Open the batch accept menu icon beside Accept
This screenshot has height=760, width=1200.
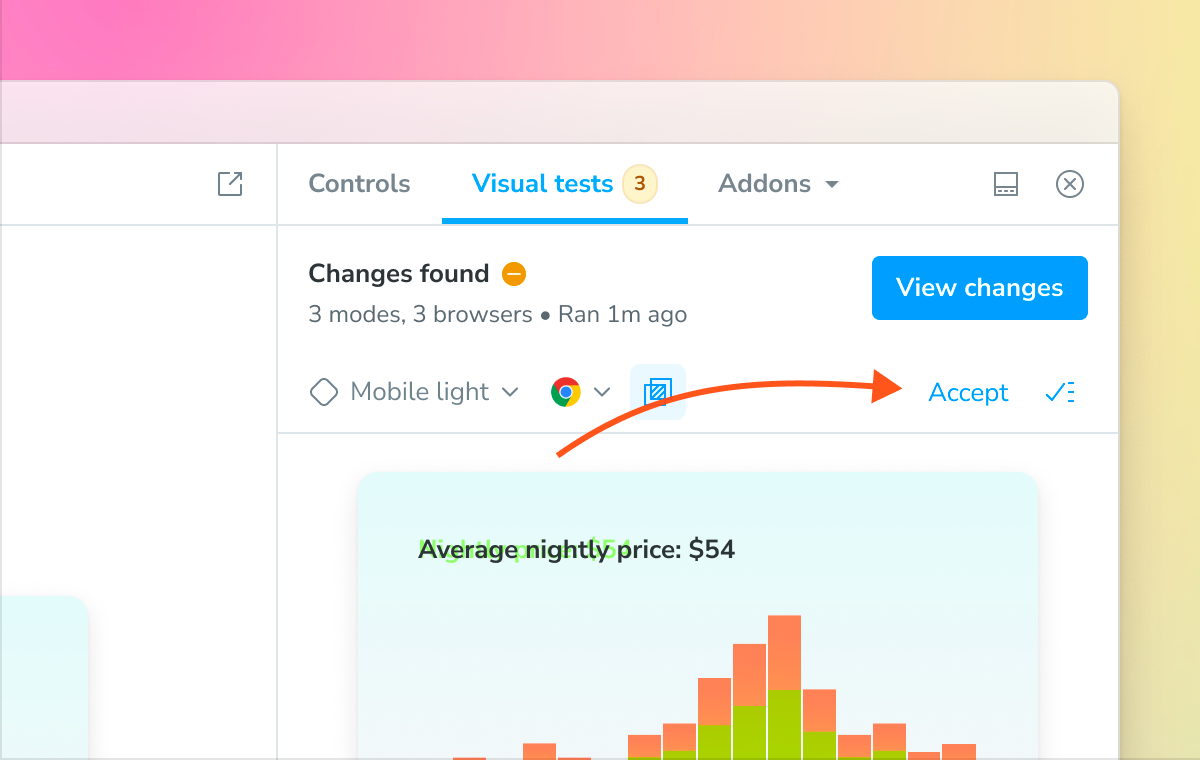(1060, 392)
